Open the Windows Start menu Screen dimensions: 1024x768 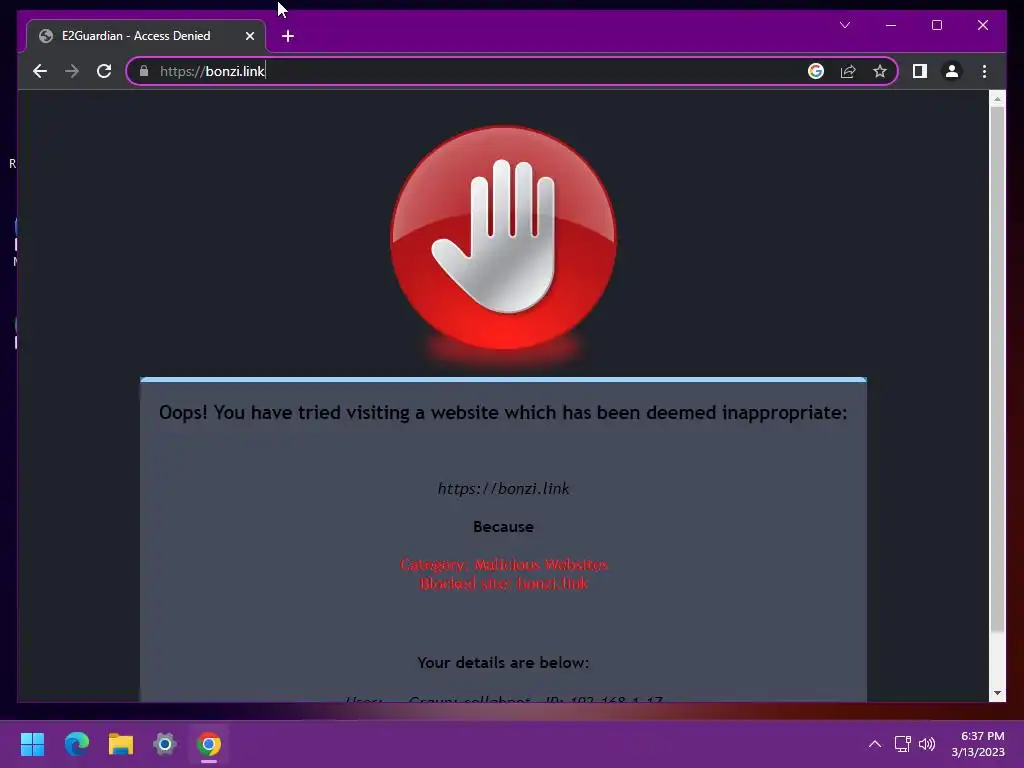click(x=32, y=744)
